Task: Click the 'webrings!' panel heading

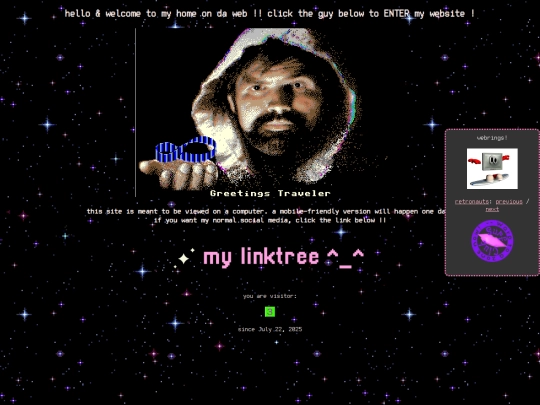Action: pyautogui.click(x=492, y=138)
